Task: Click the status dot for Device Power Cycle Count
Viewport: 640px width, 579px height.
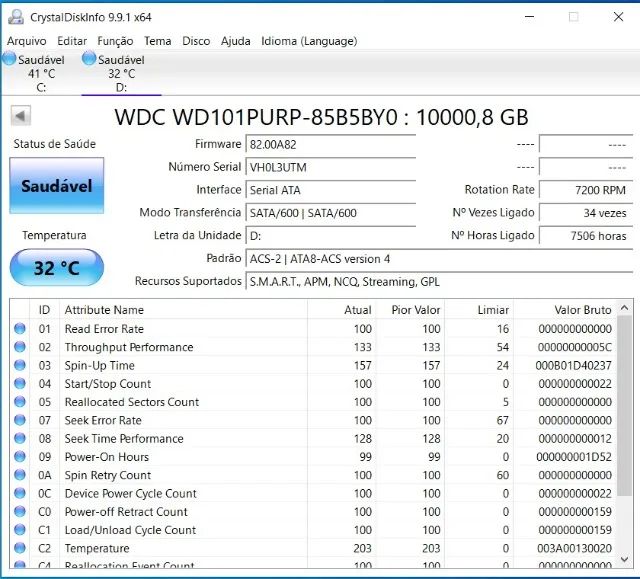Action: point(20,493)
